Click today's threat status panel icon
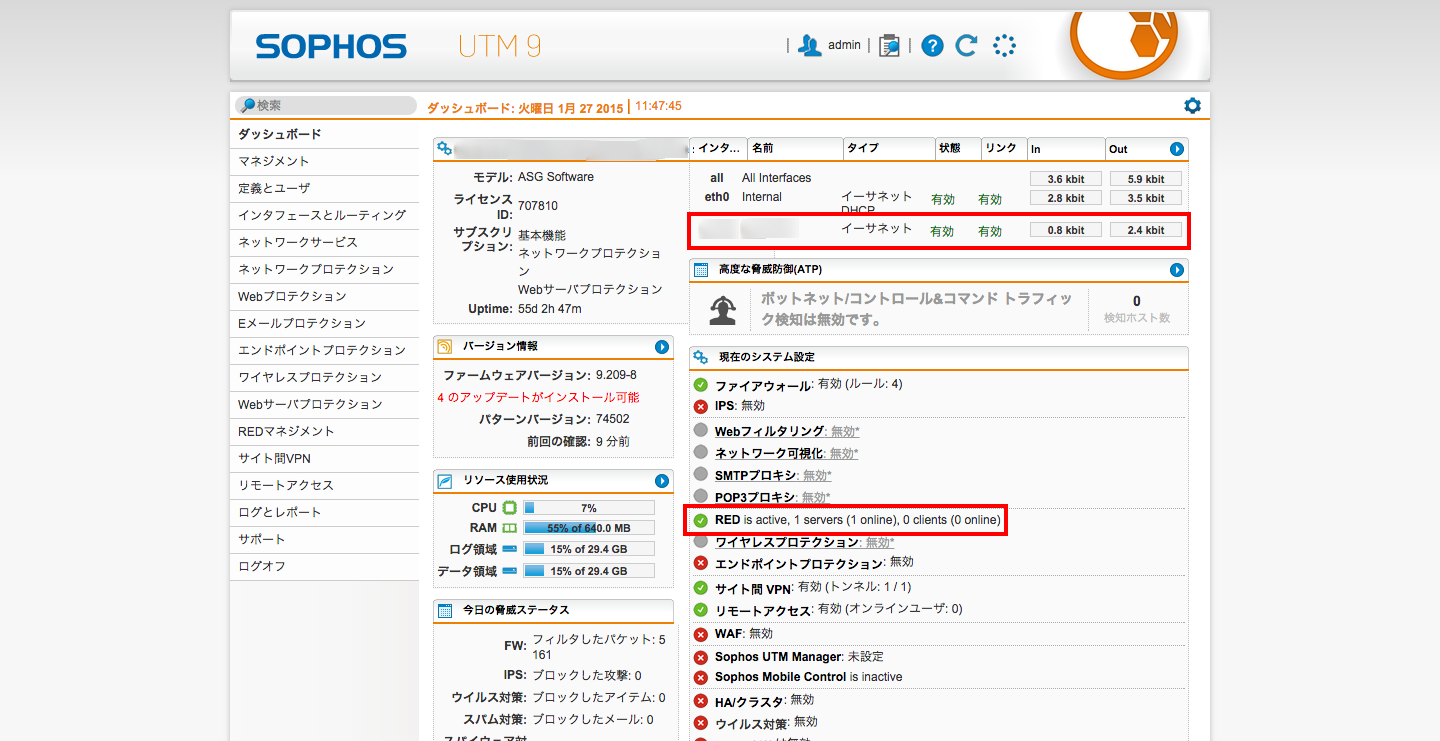This screenshot has height=741, width=1440. [x=445, y=610]
